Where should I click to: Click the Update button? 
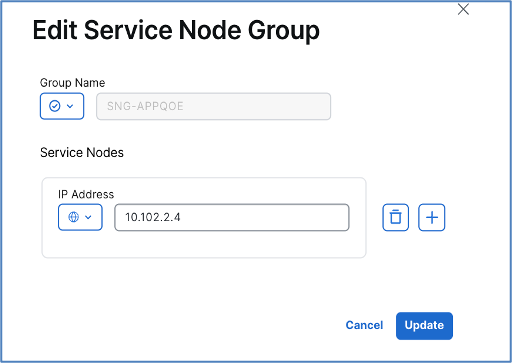[x=424, y=326]
